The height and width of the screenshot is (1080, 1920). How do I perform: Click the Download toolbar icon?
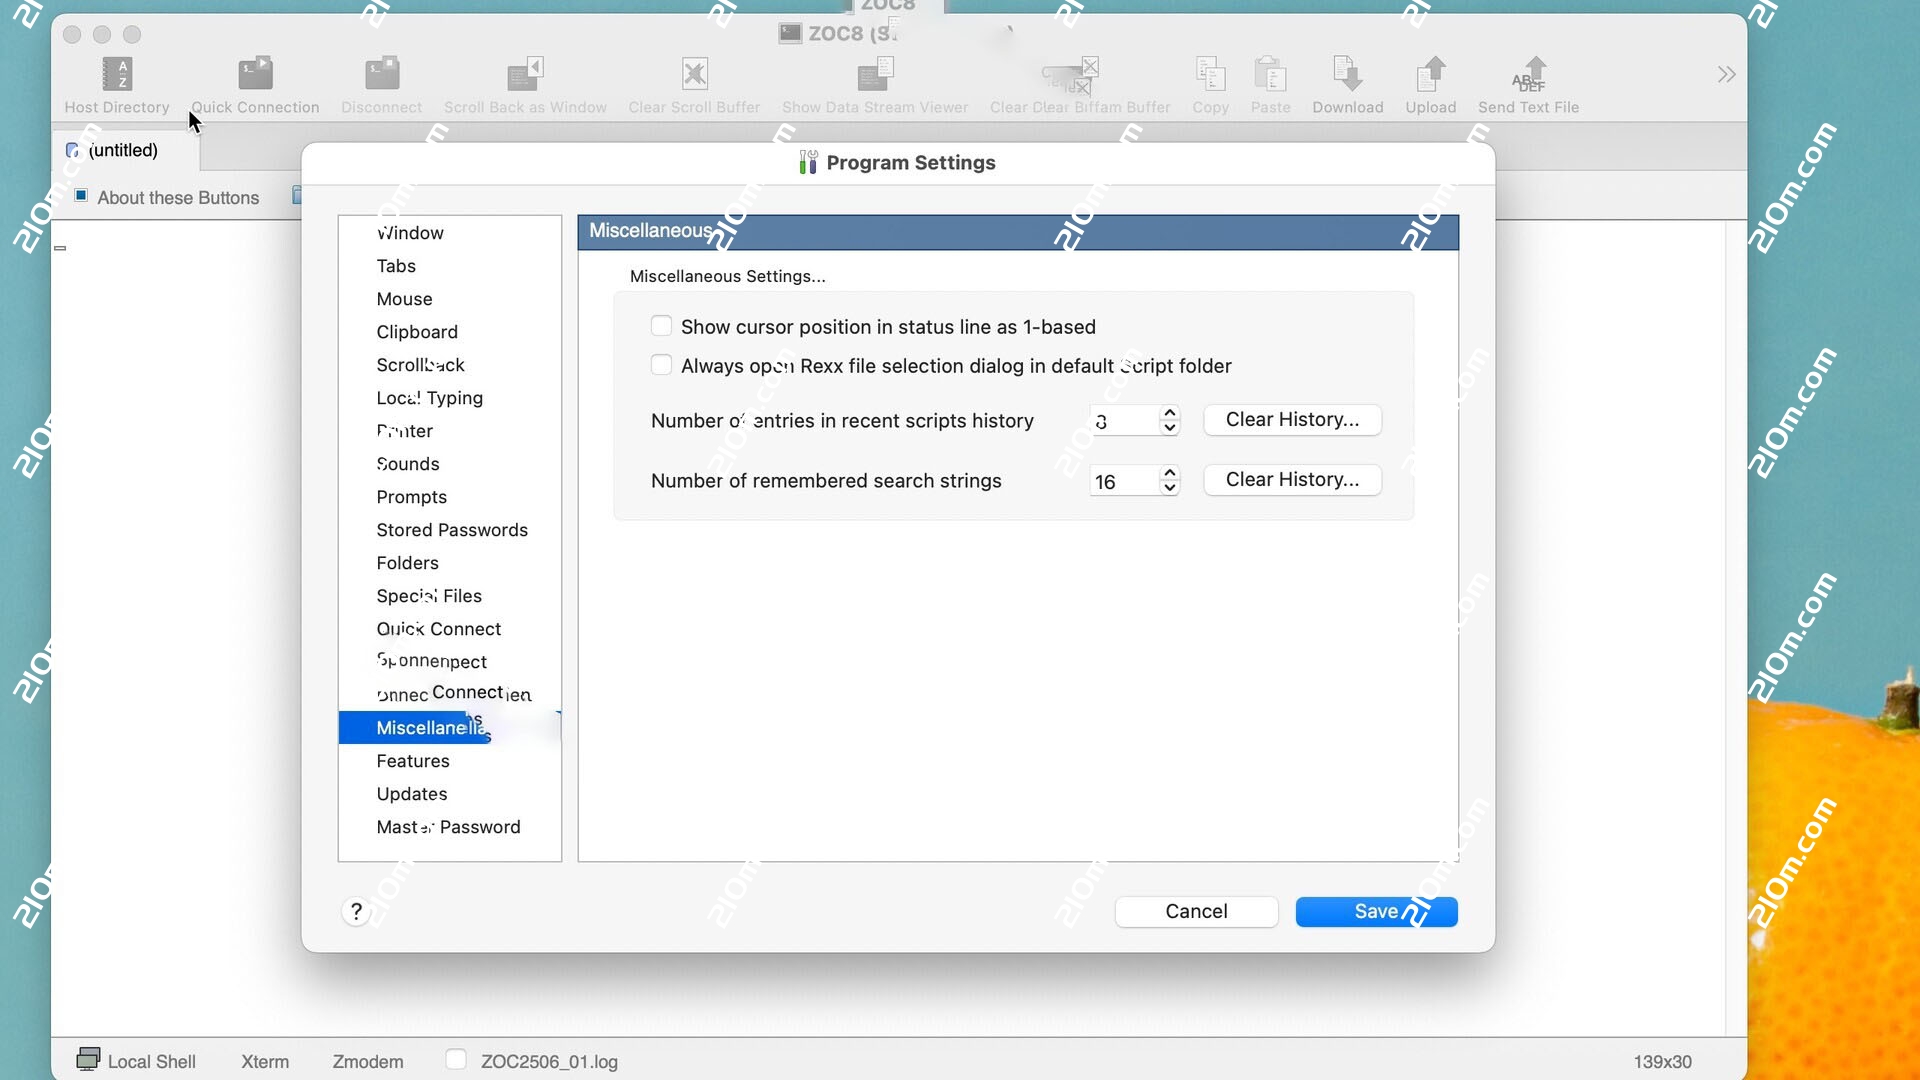[1347, 74]
